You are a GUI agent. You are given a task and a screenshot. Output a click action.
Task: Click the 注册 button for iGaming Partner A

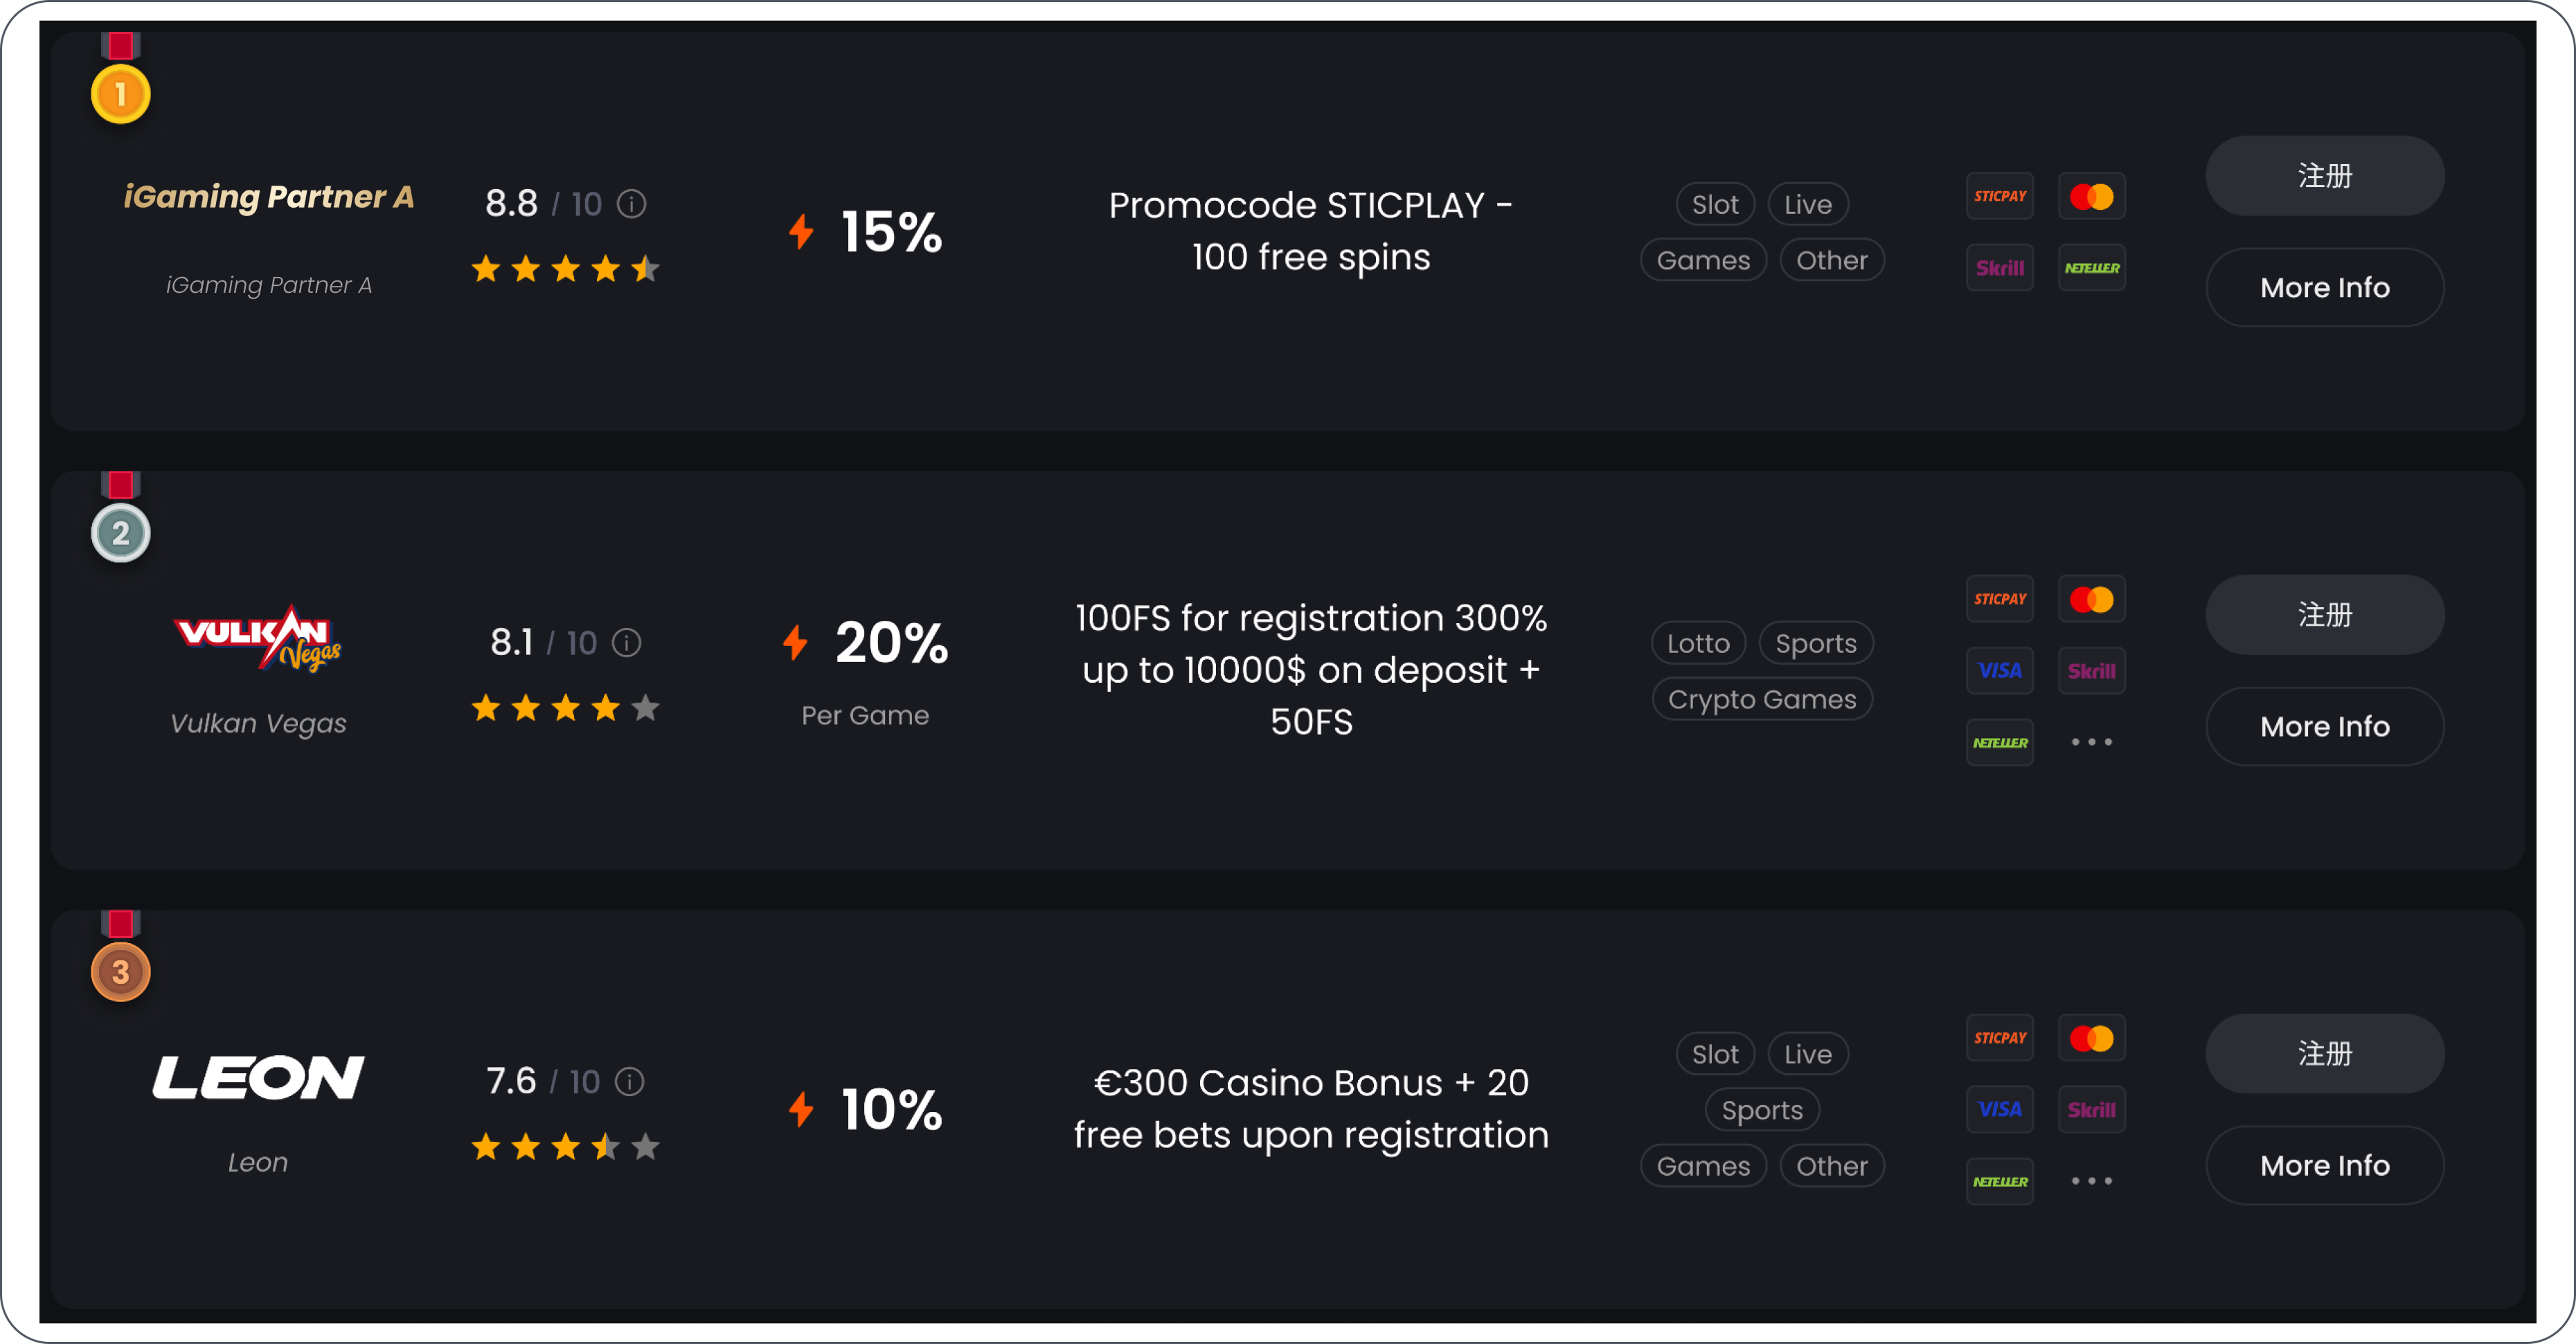click(2325, 176)
